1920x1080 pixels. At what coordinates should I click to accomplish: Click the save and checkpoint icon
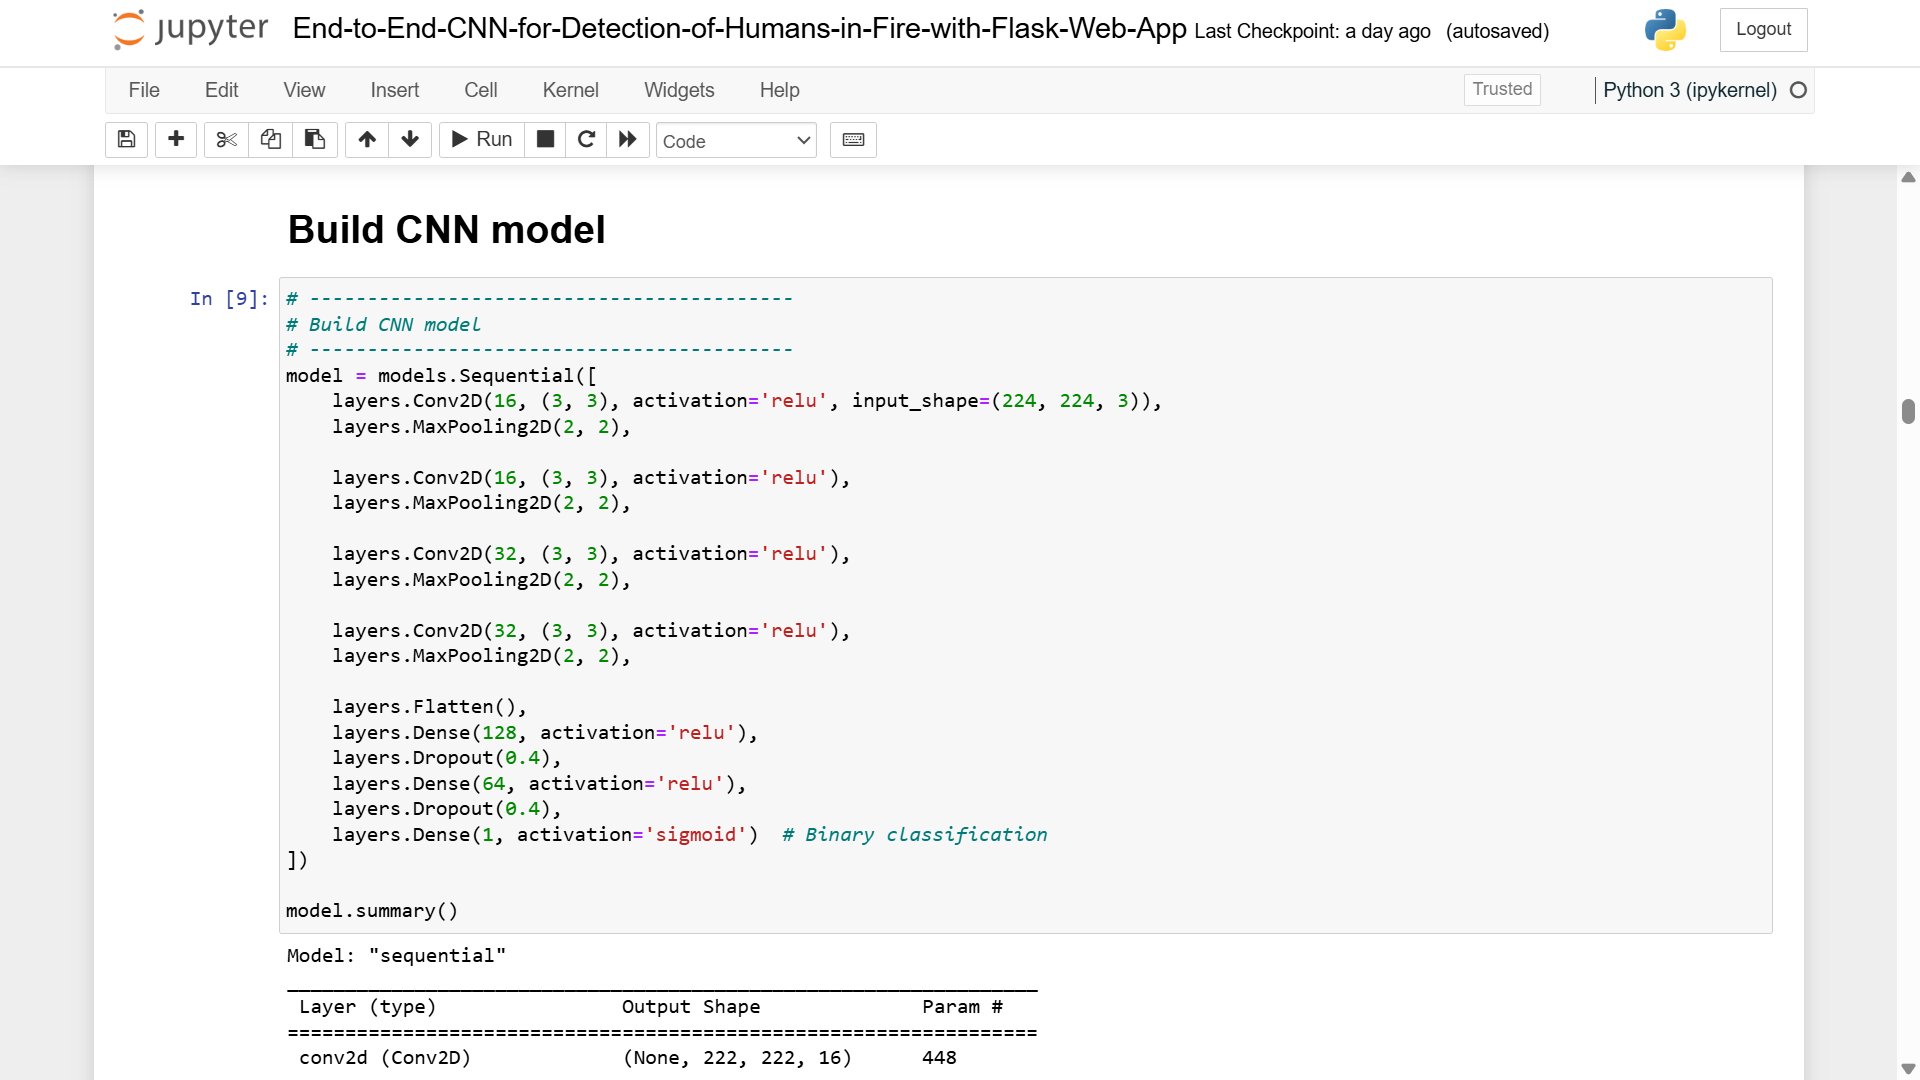click(126, 140)
